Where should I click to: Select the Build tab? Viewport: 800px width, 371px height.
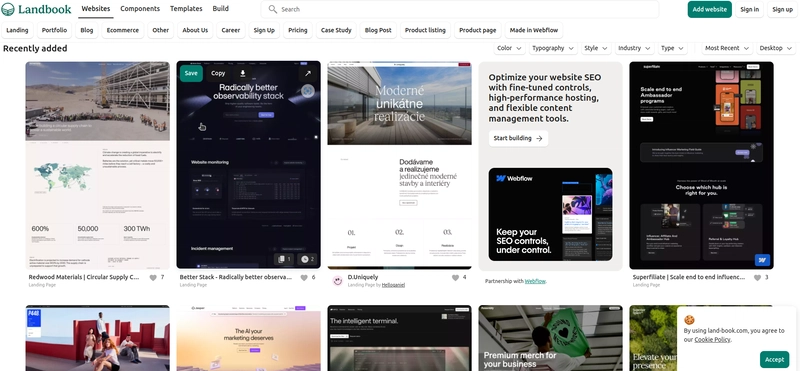(220, 9)
